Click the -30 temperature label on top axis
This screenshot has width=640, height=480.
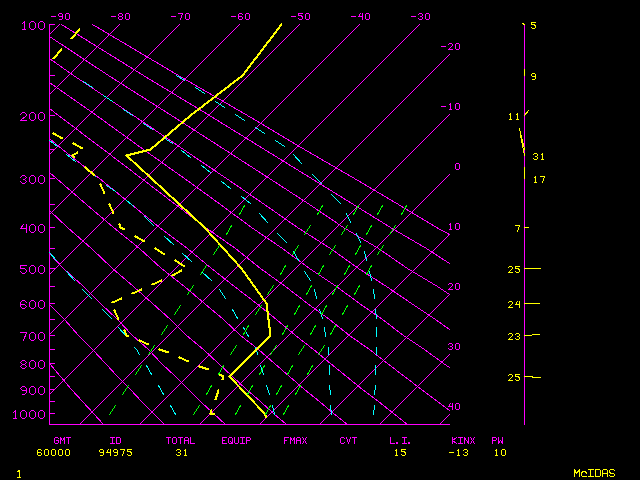click(420, 17)
